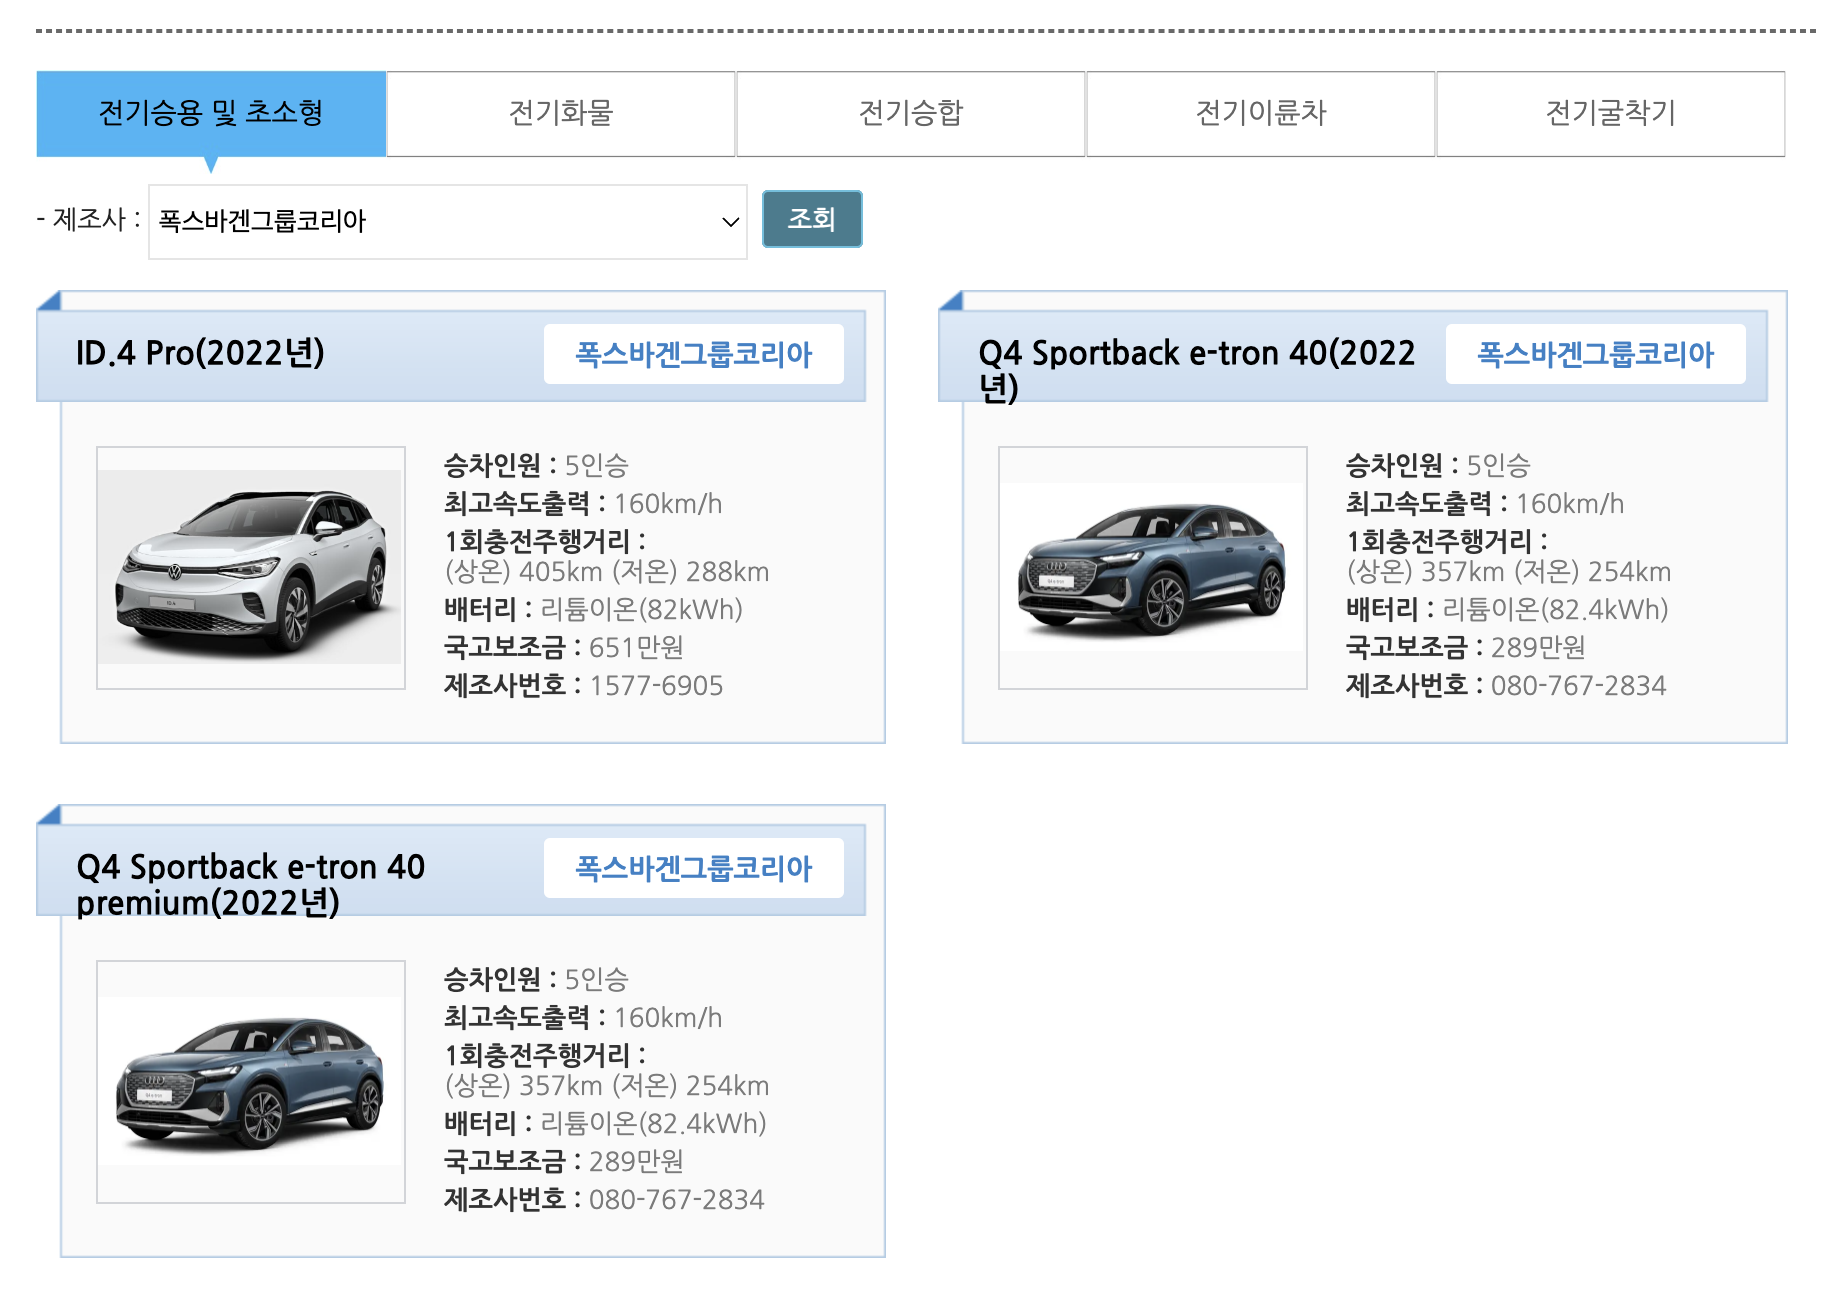
Task: Click the 조회 search button
Action: tap(812, 219)
